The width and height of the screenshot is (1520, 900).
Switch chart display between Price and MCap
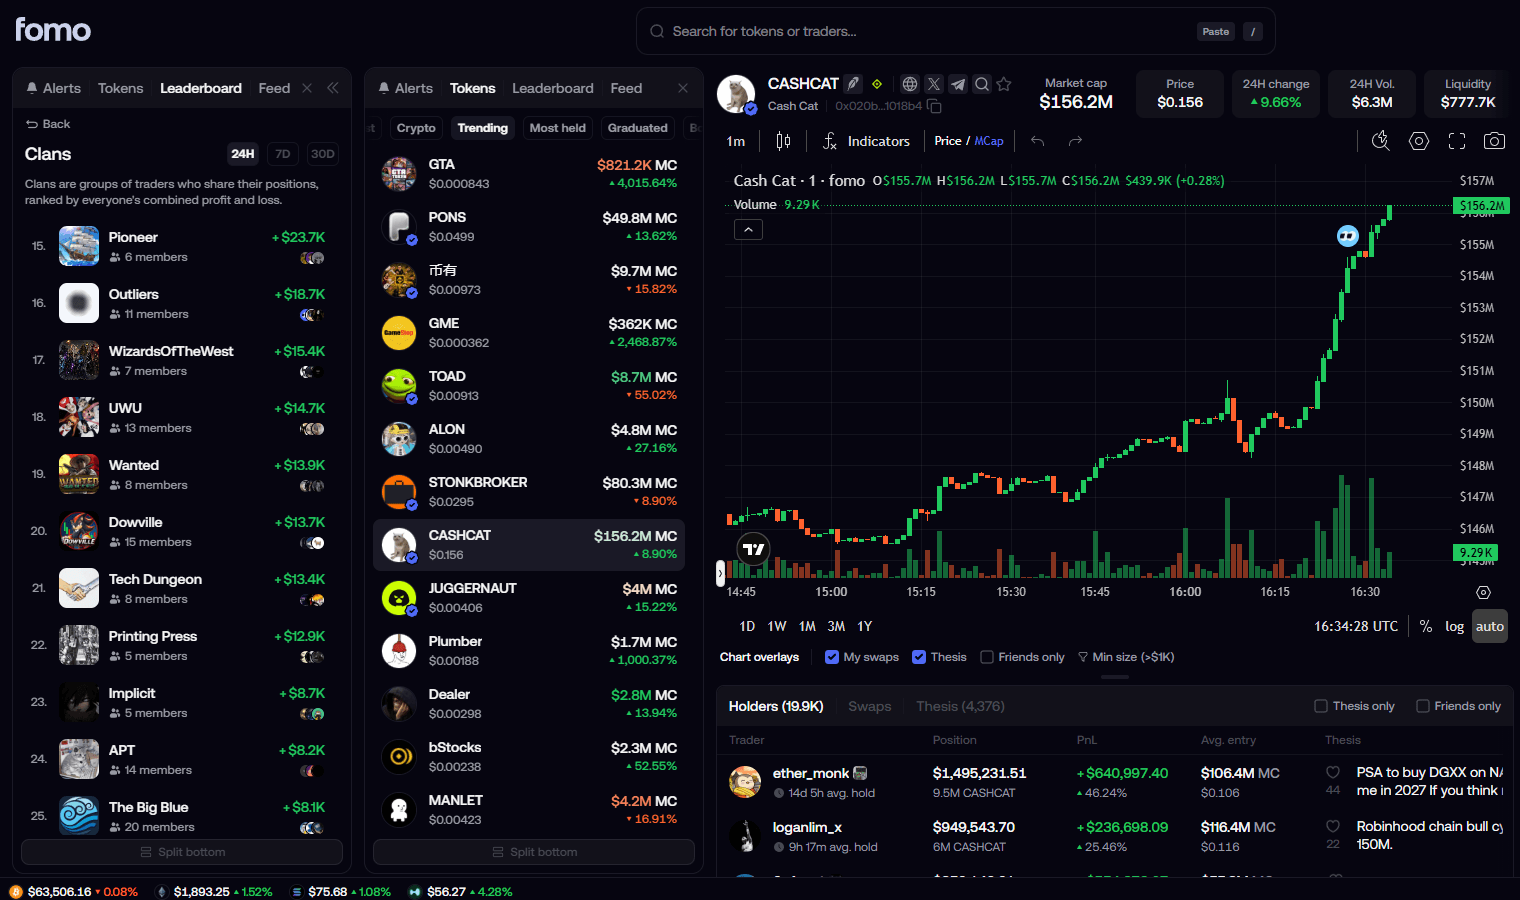969,141
